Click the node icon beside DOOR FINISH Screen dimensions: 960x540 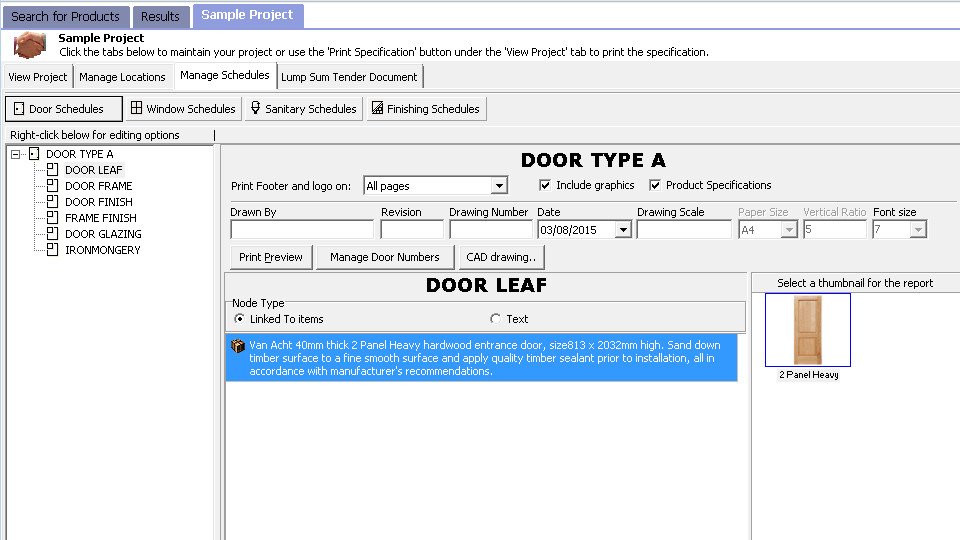[x=53, y=201]
